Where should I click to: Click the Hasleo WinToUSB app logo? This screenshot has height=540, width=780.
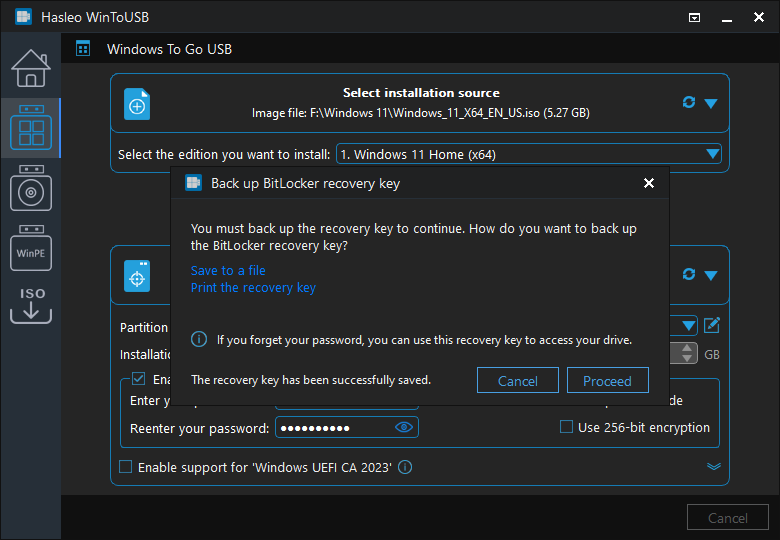tap(23, 17)
